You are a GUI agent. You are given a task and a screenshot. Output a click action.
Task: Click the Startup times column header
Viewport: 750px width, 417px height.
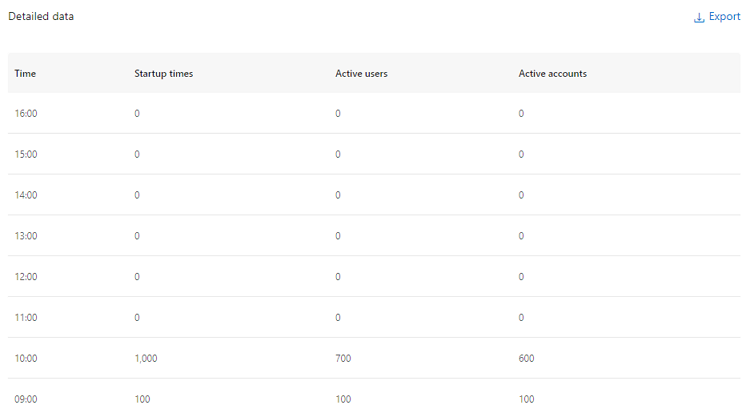[x=164, y=74]
